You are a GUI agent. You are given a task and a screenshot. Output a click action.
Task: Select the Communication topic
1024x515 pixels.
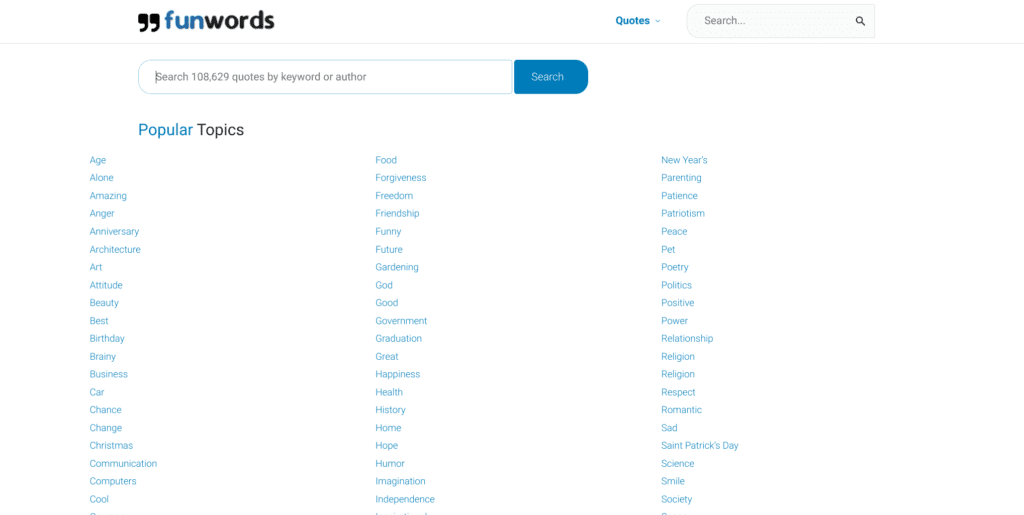(x=123, y=463)
